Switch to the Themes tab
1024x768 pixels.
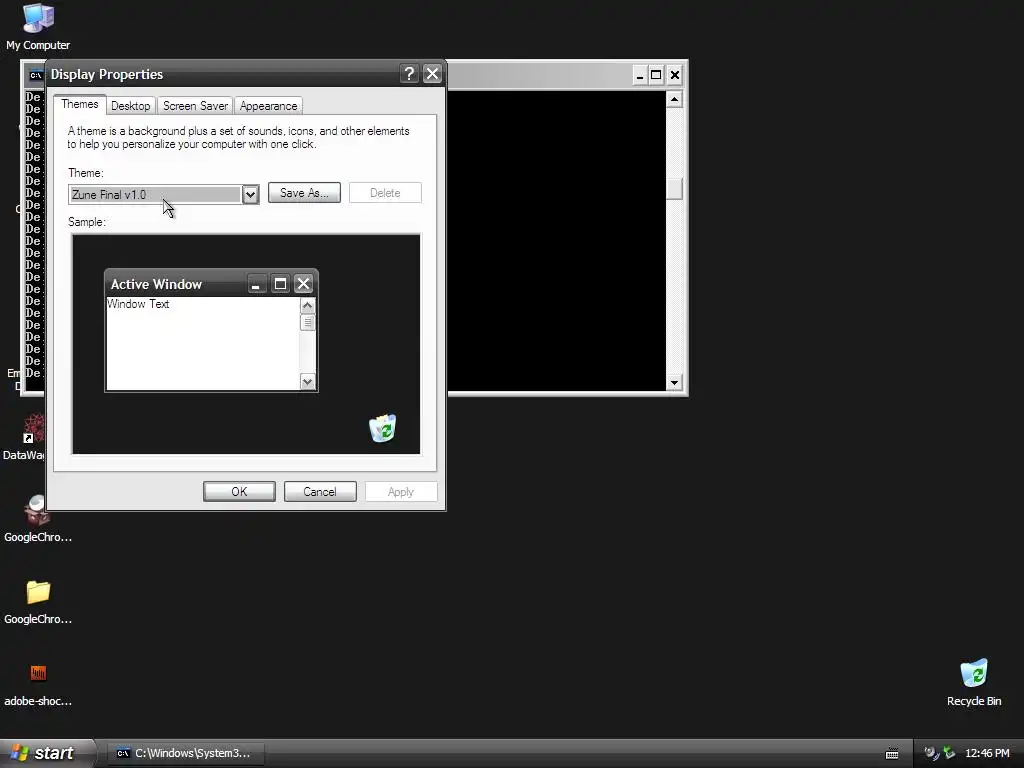[x=80, y=104]
